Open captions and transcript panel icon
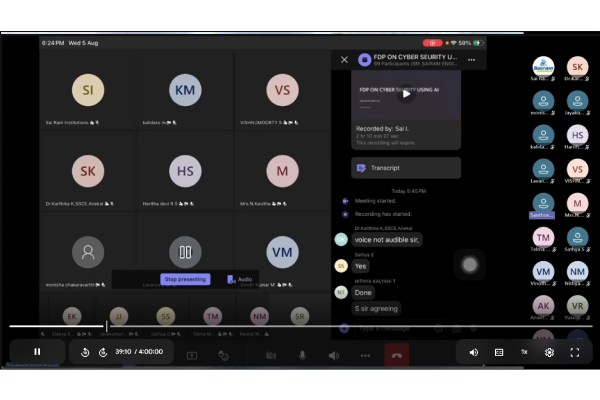This screenshot has height=400, width=600. point(499,352)
